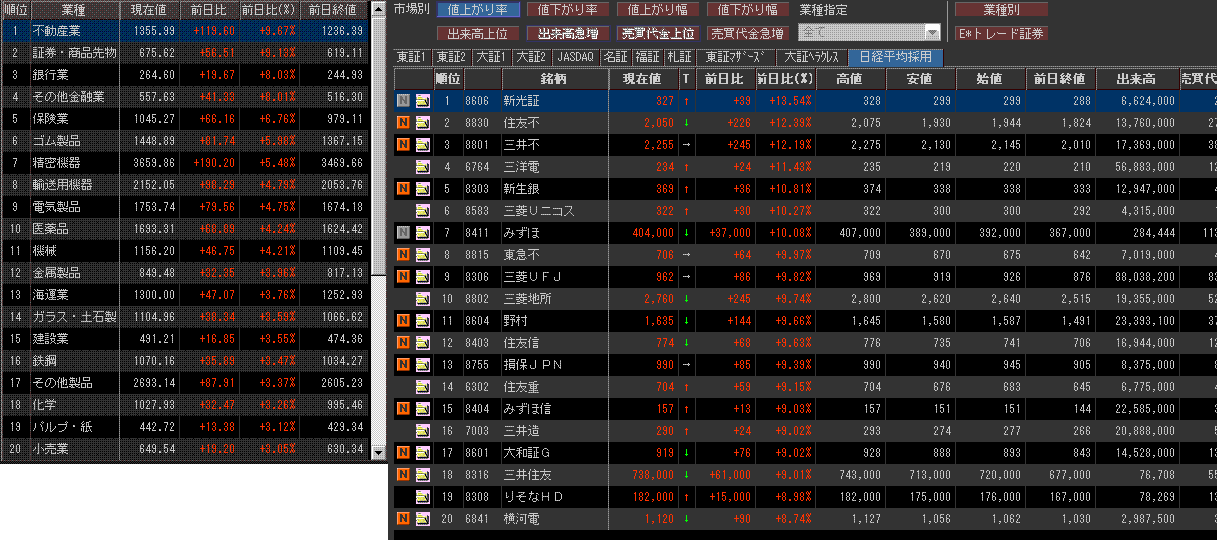
Task: Open the 業種指定 dropdown list
Action: (932, 33)
